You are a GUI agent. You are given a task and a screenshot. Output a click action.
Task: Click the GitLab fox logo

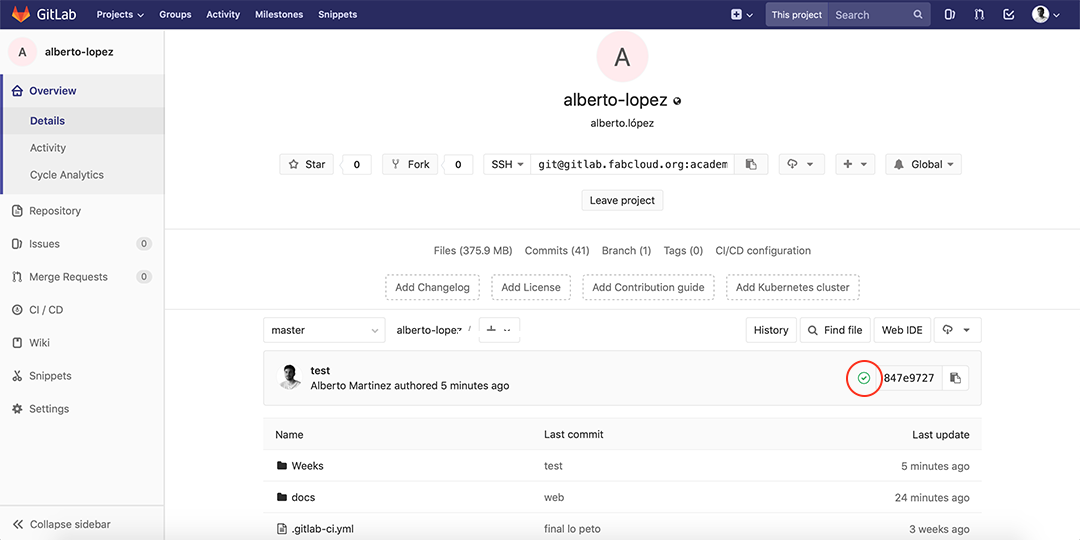click(x=21, y=15)
